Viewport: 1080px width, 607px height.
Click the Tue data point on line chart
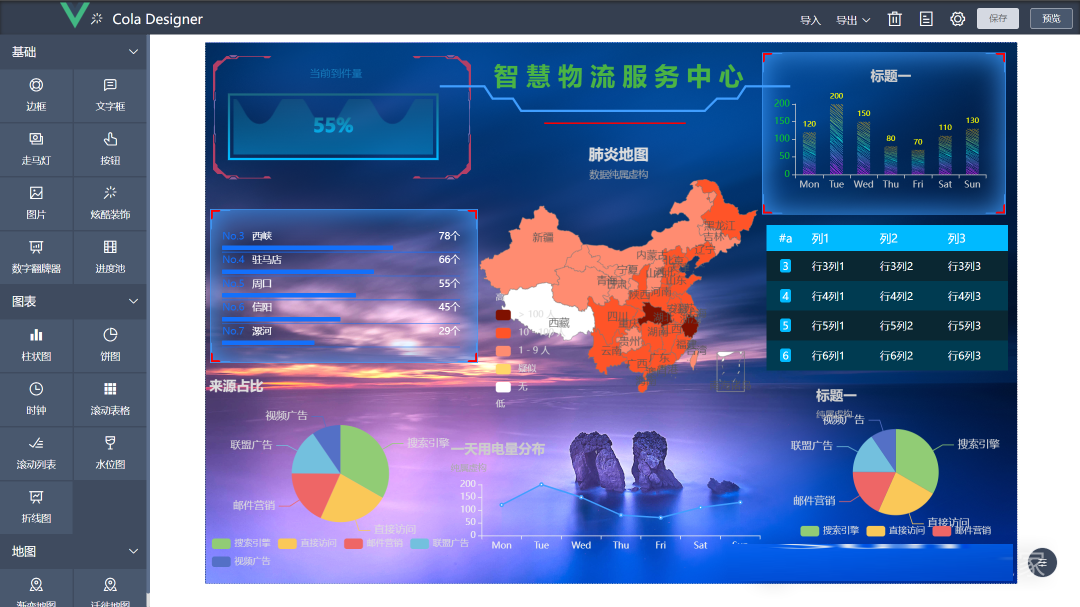coord(541,484)
